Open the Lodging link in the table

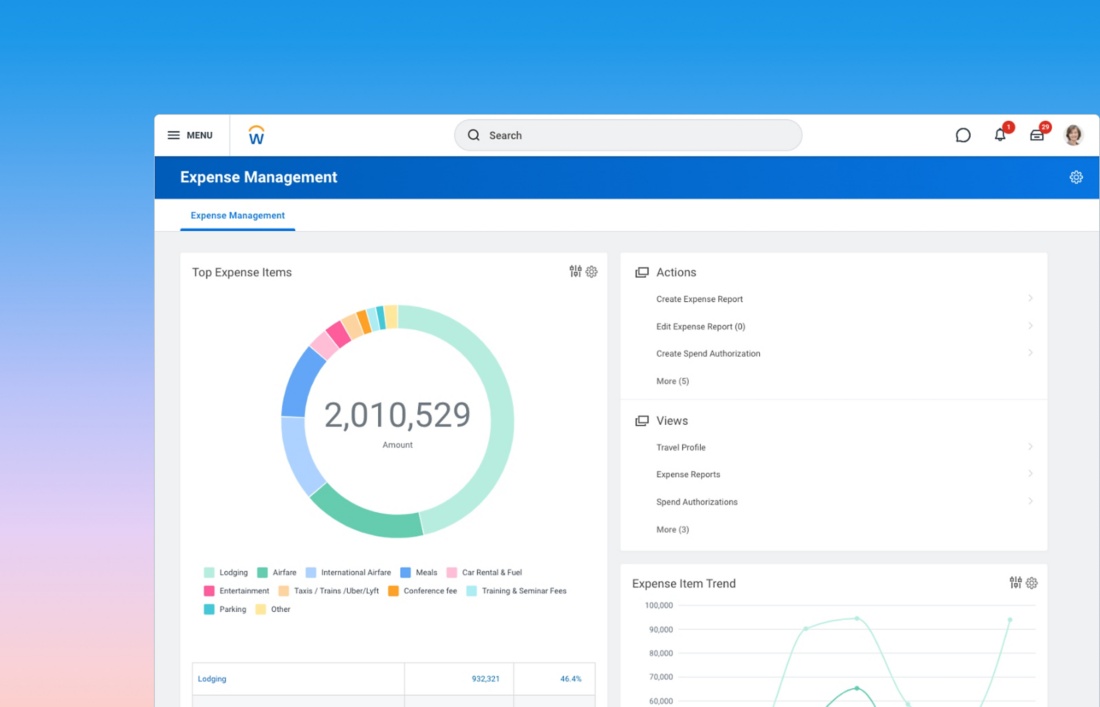[x=212, y=679]
